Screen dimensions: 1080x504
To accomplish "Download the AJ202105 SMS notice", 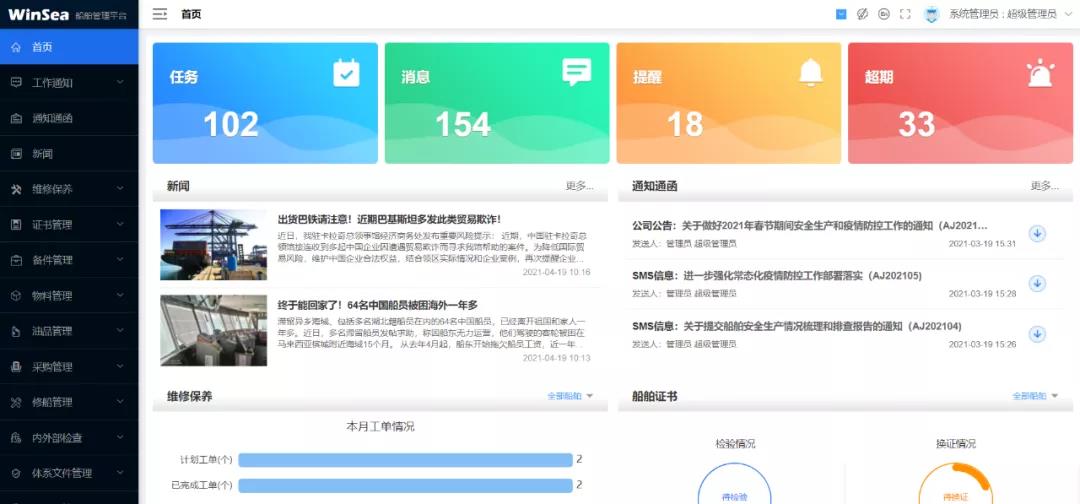I will coord(1037,283).
